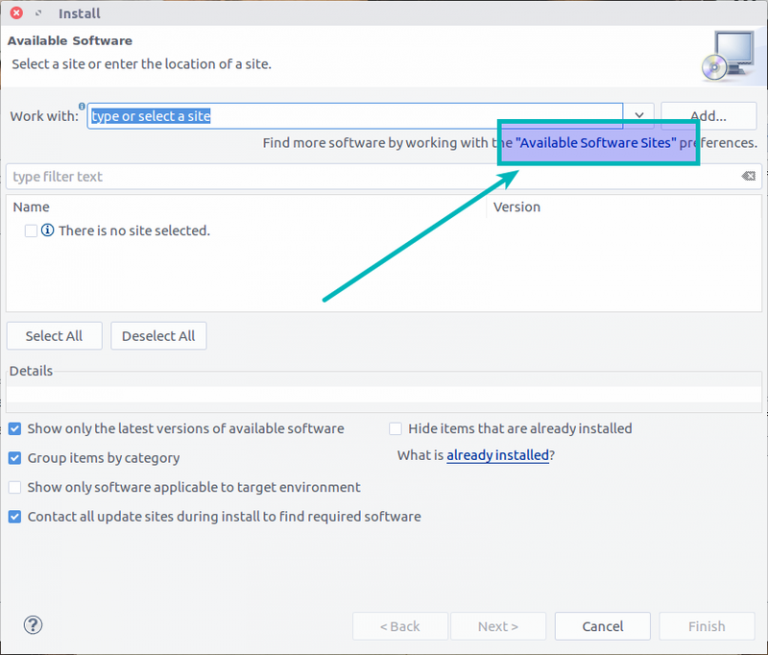Enable Show only software applicable to target environment

(x=15, y=487)
